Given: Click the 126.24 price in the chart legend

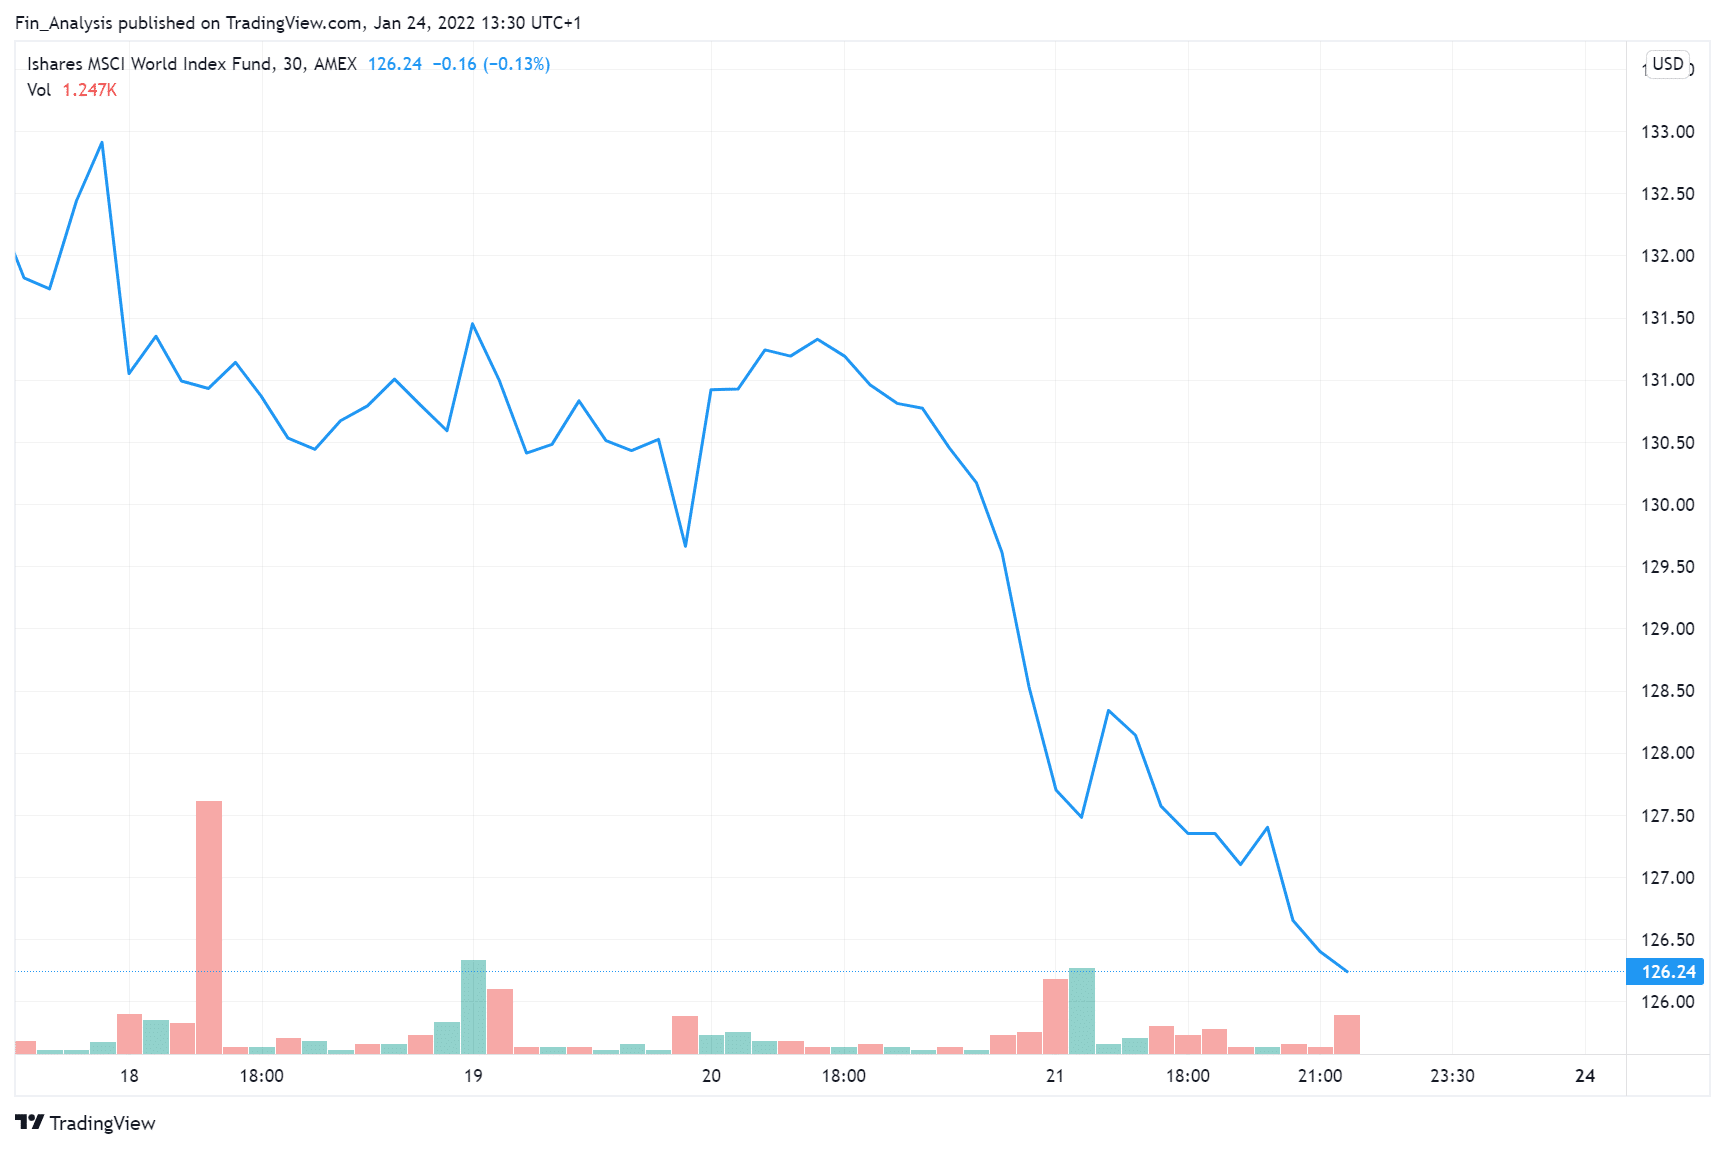Looking at the screenshot, I should point(395,64).
